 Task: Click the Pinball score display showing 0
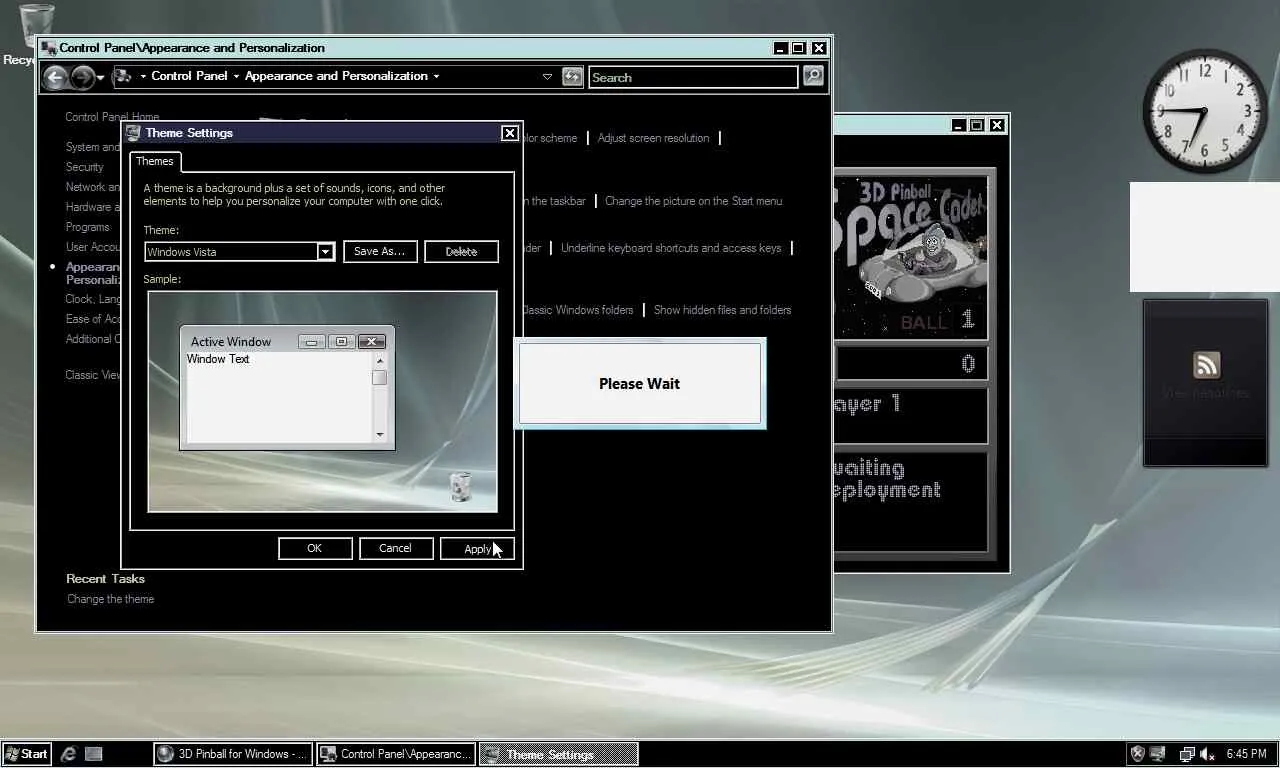tap(911, 364)
